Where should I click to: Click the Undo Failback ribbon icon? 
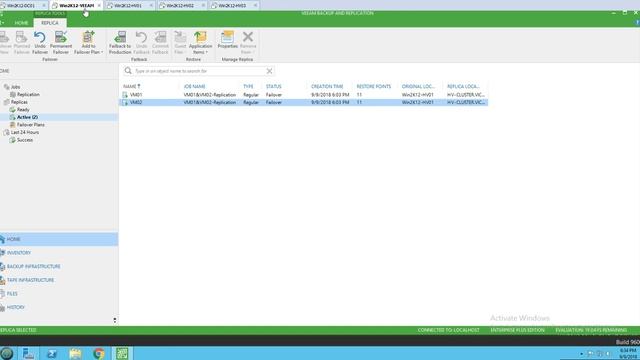141,42
